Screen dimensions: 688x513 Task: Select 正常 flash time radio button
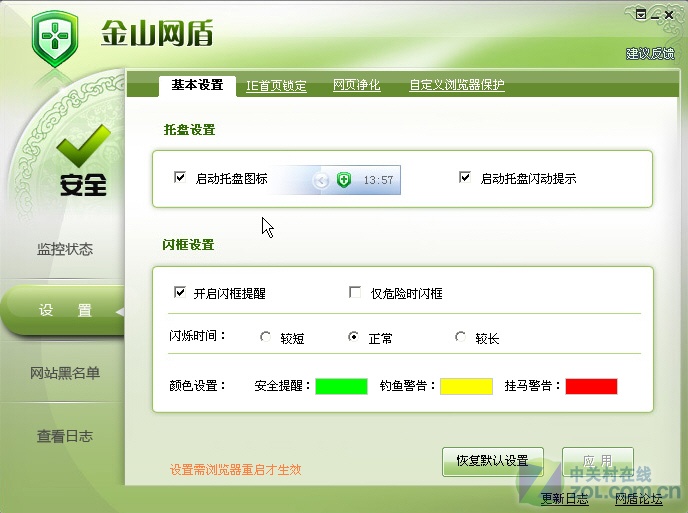point(353,337)
